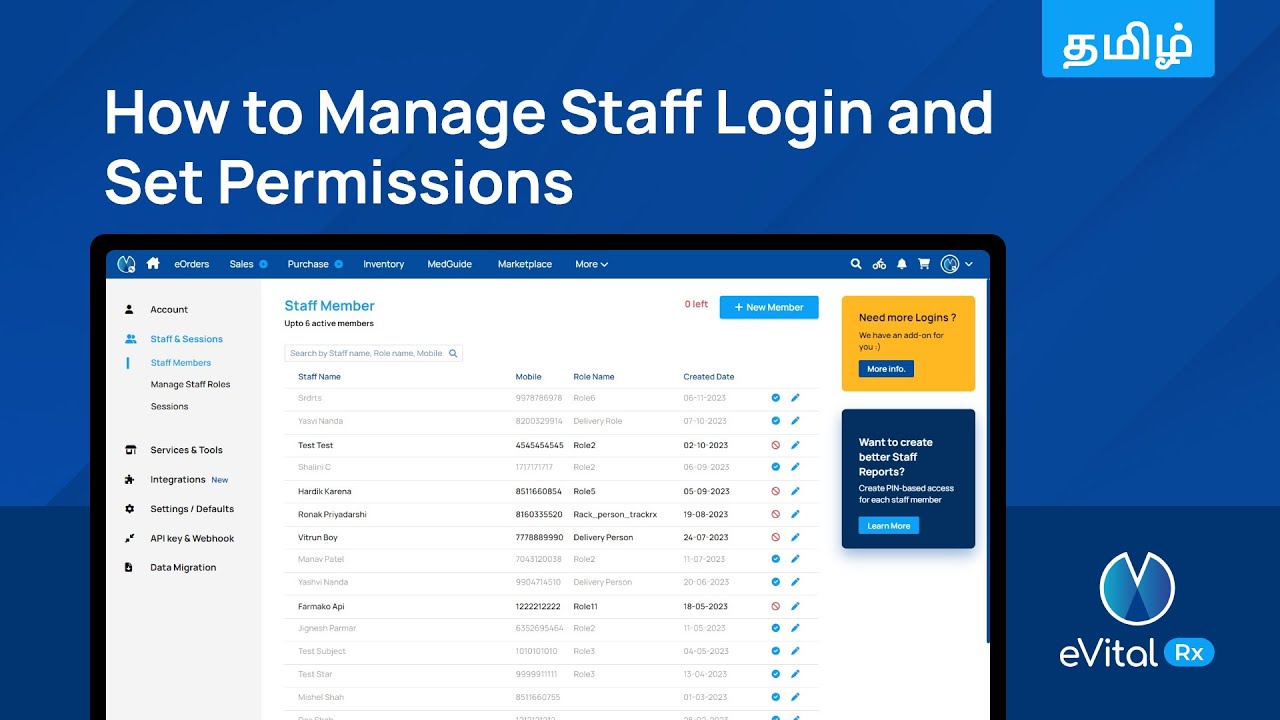Edit the Srdrts staff member with the pencil
Viewport: 1280px width, 720px height.
pos(796,398)
